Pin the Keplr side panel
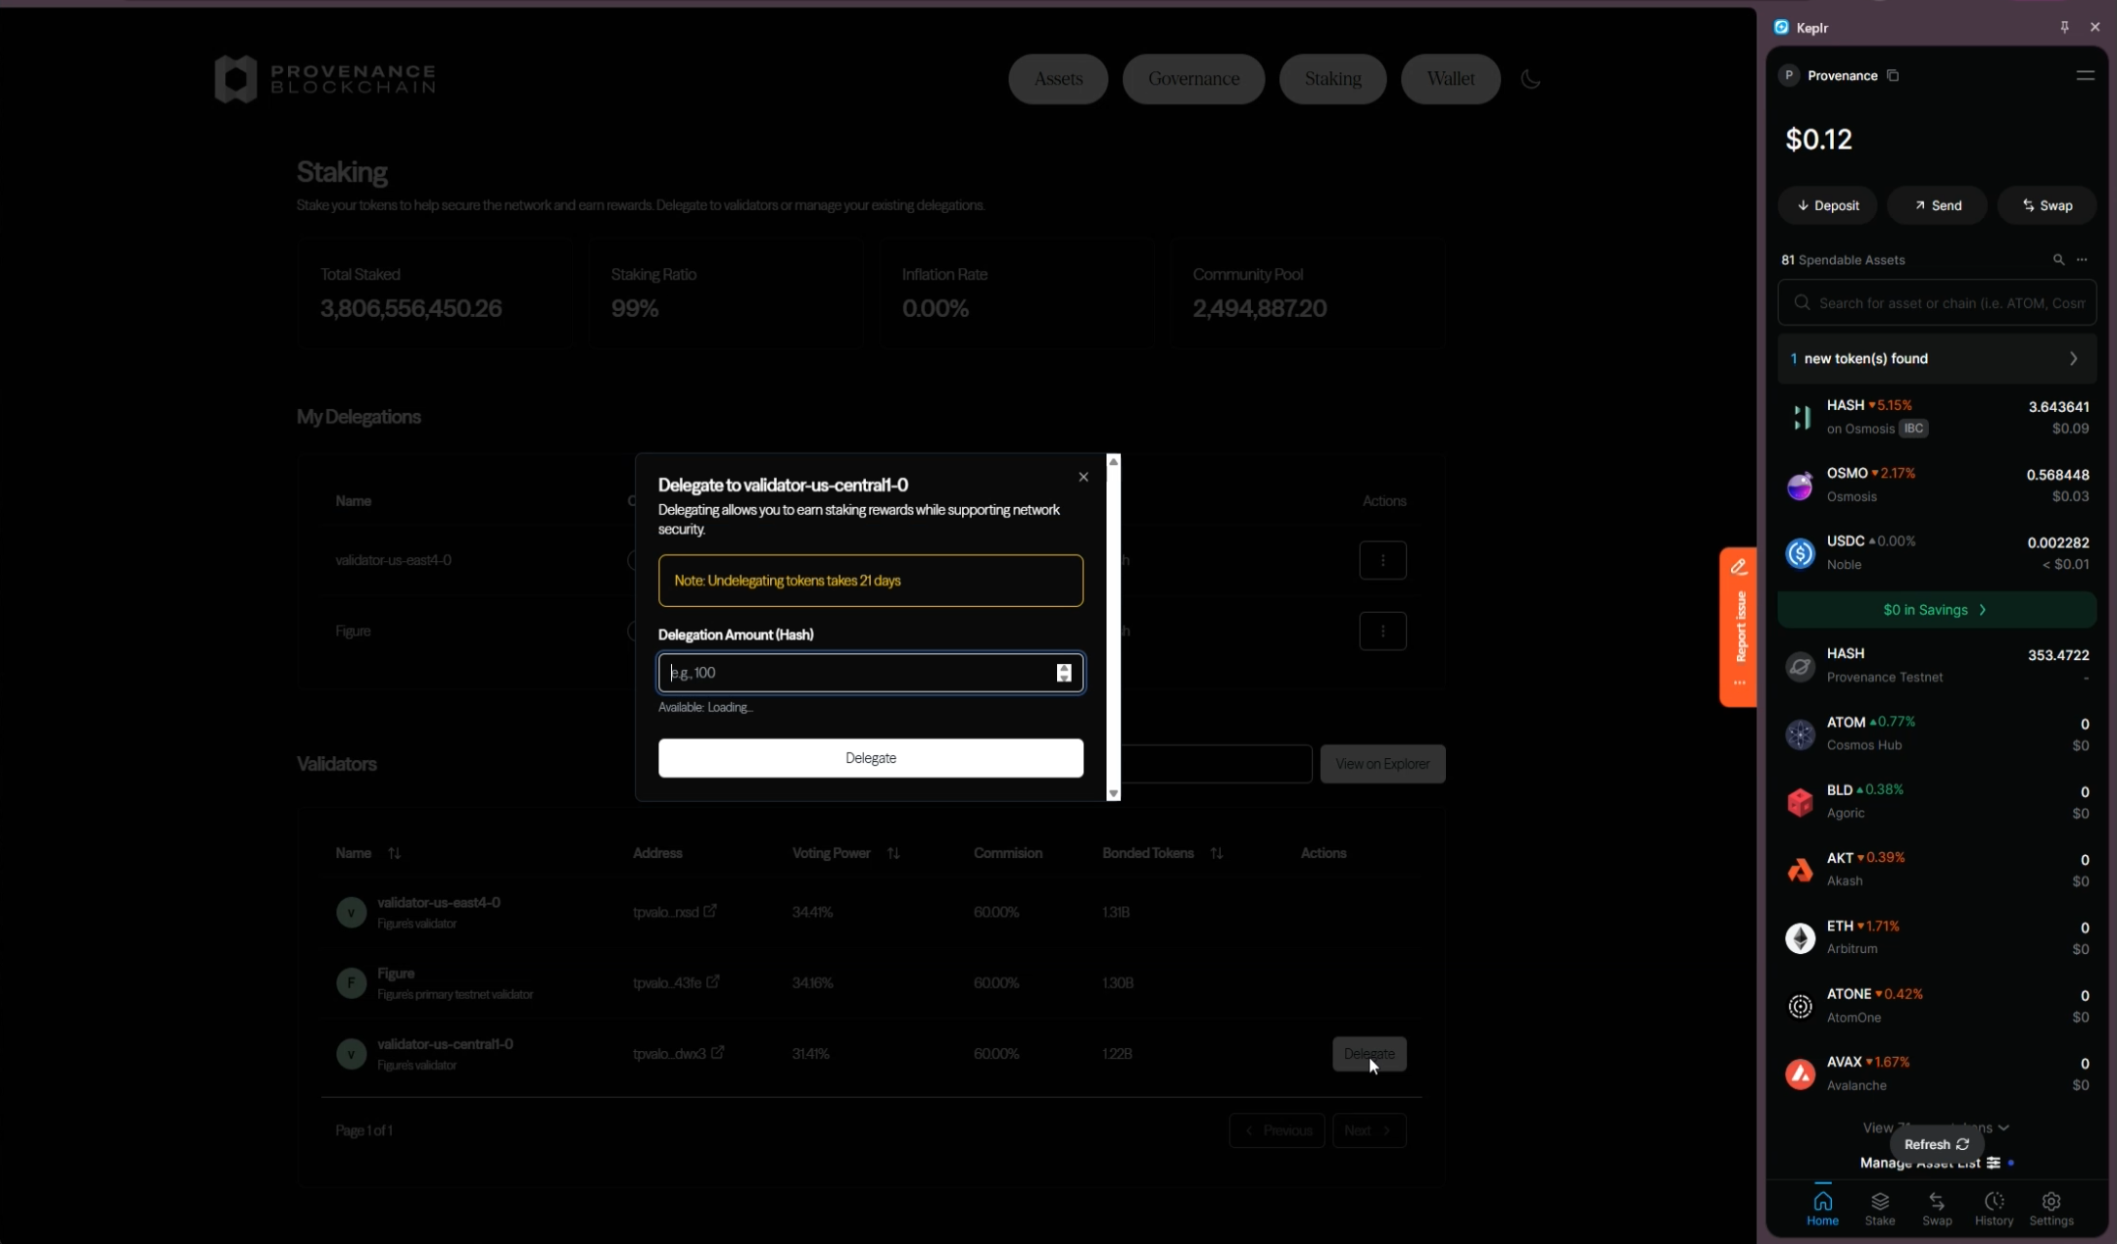 click(2064, 27)
